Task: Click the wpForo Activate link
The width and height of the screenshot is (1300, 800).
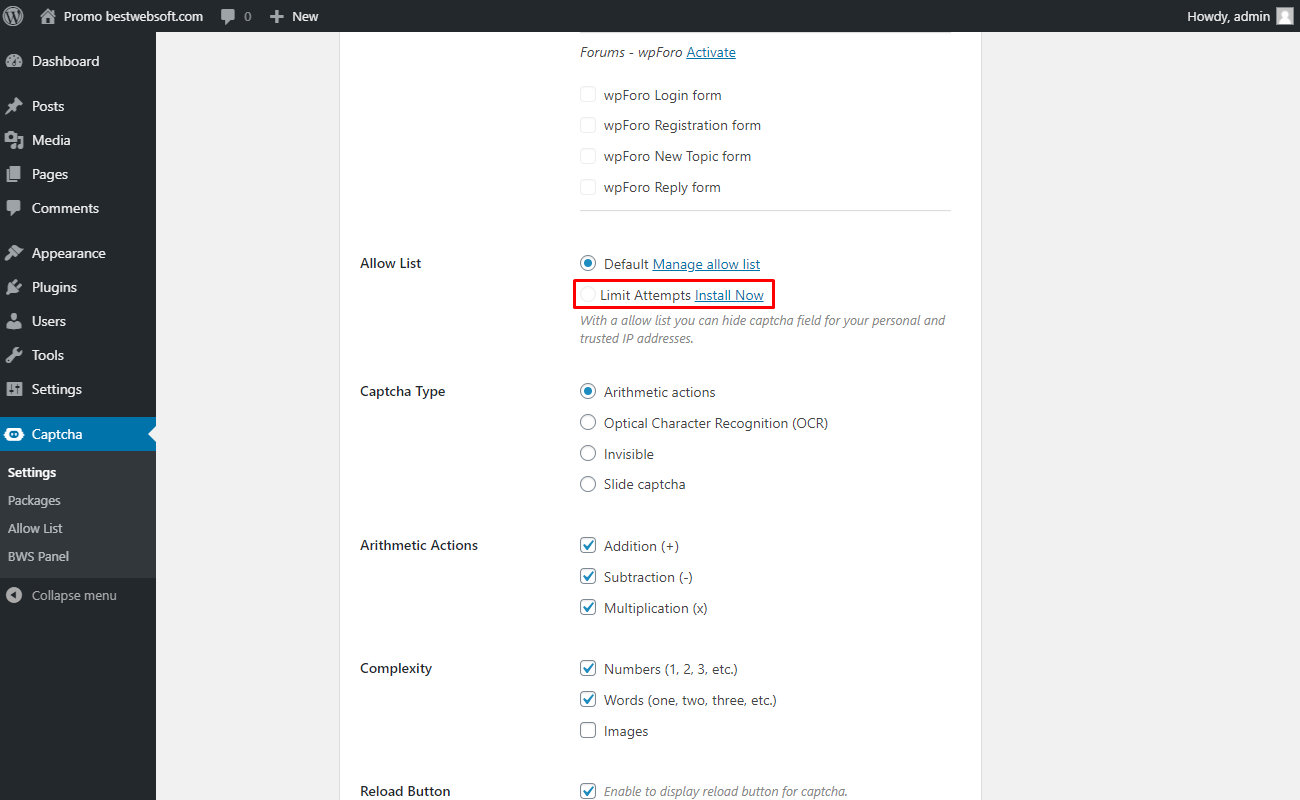Action: (711, 52)
